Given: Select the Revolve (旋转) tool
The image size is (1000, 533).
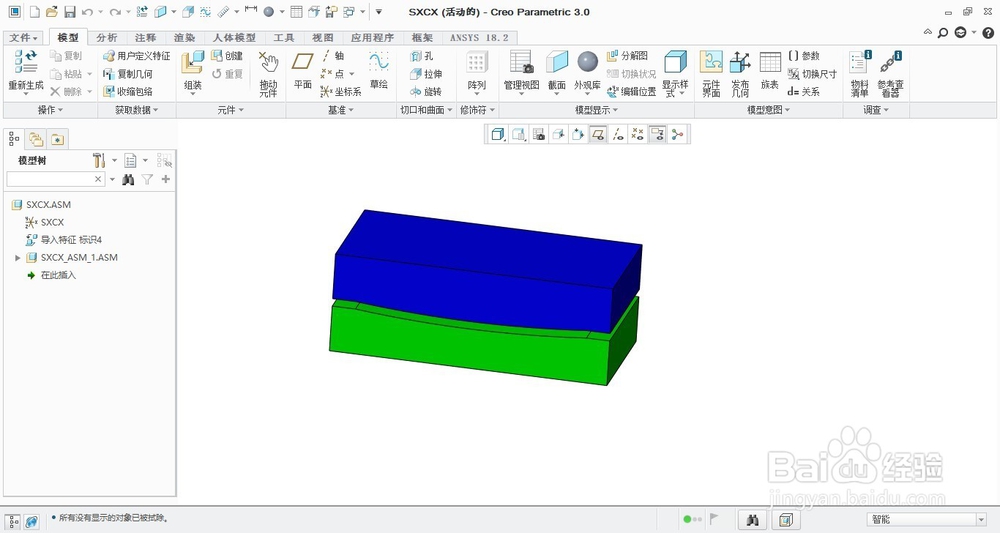Looking at the screenshot, I should pos(426,92).
